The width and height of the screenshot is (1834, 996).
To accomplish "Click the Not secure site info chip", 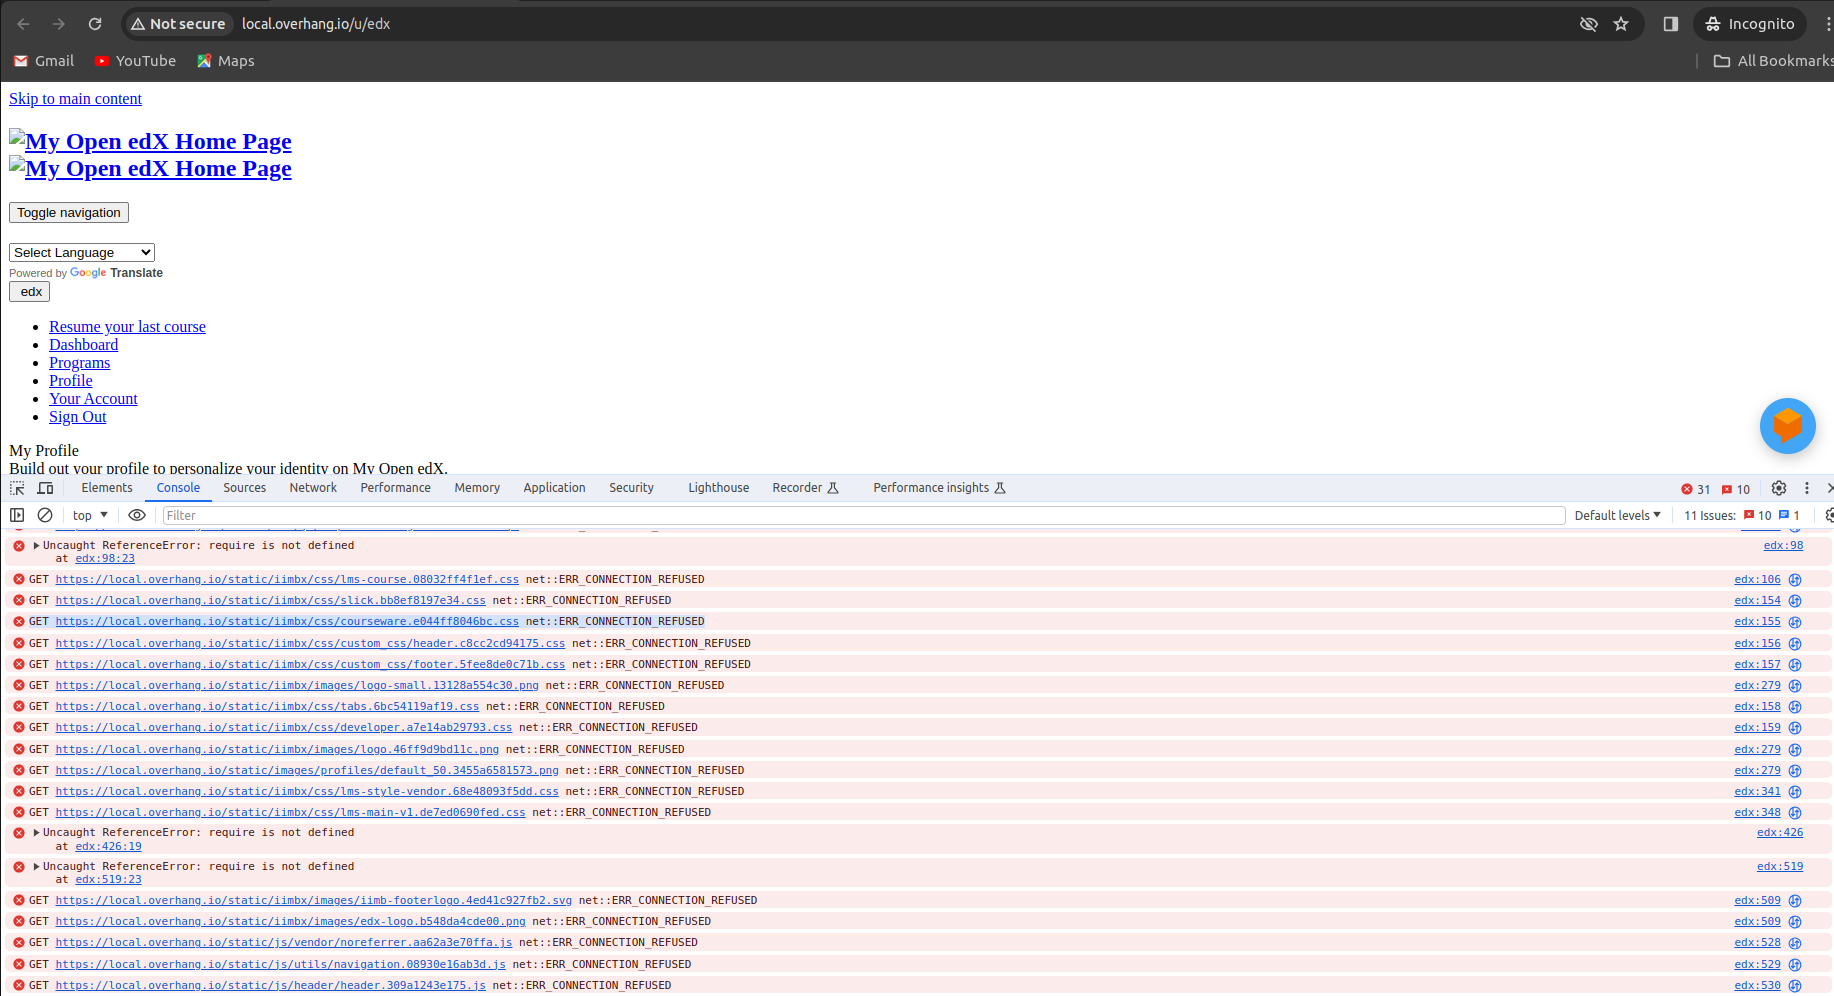I will 178,24.
